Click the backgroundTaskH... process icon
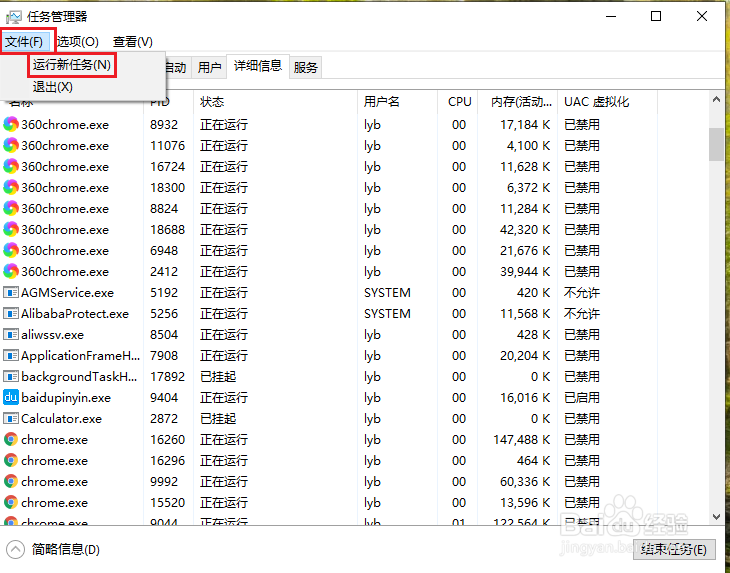 click(x=11, y=377)
